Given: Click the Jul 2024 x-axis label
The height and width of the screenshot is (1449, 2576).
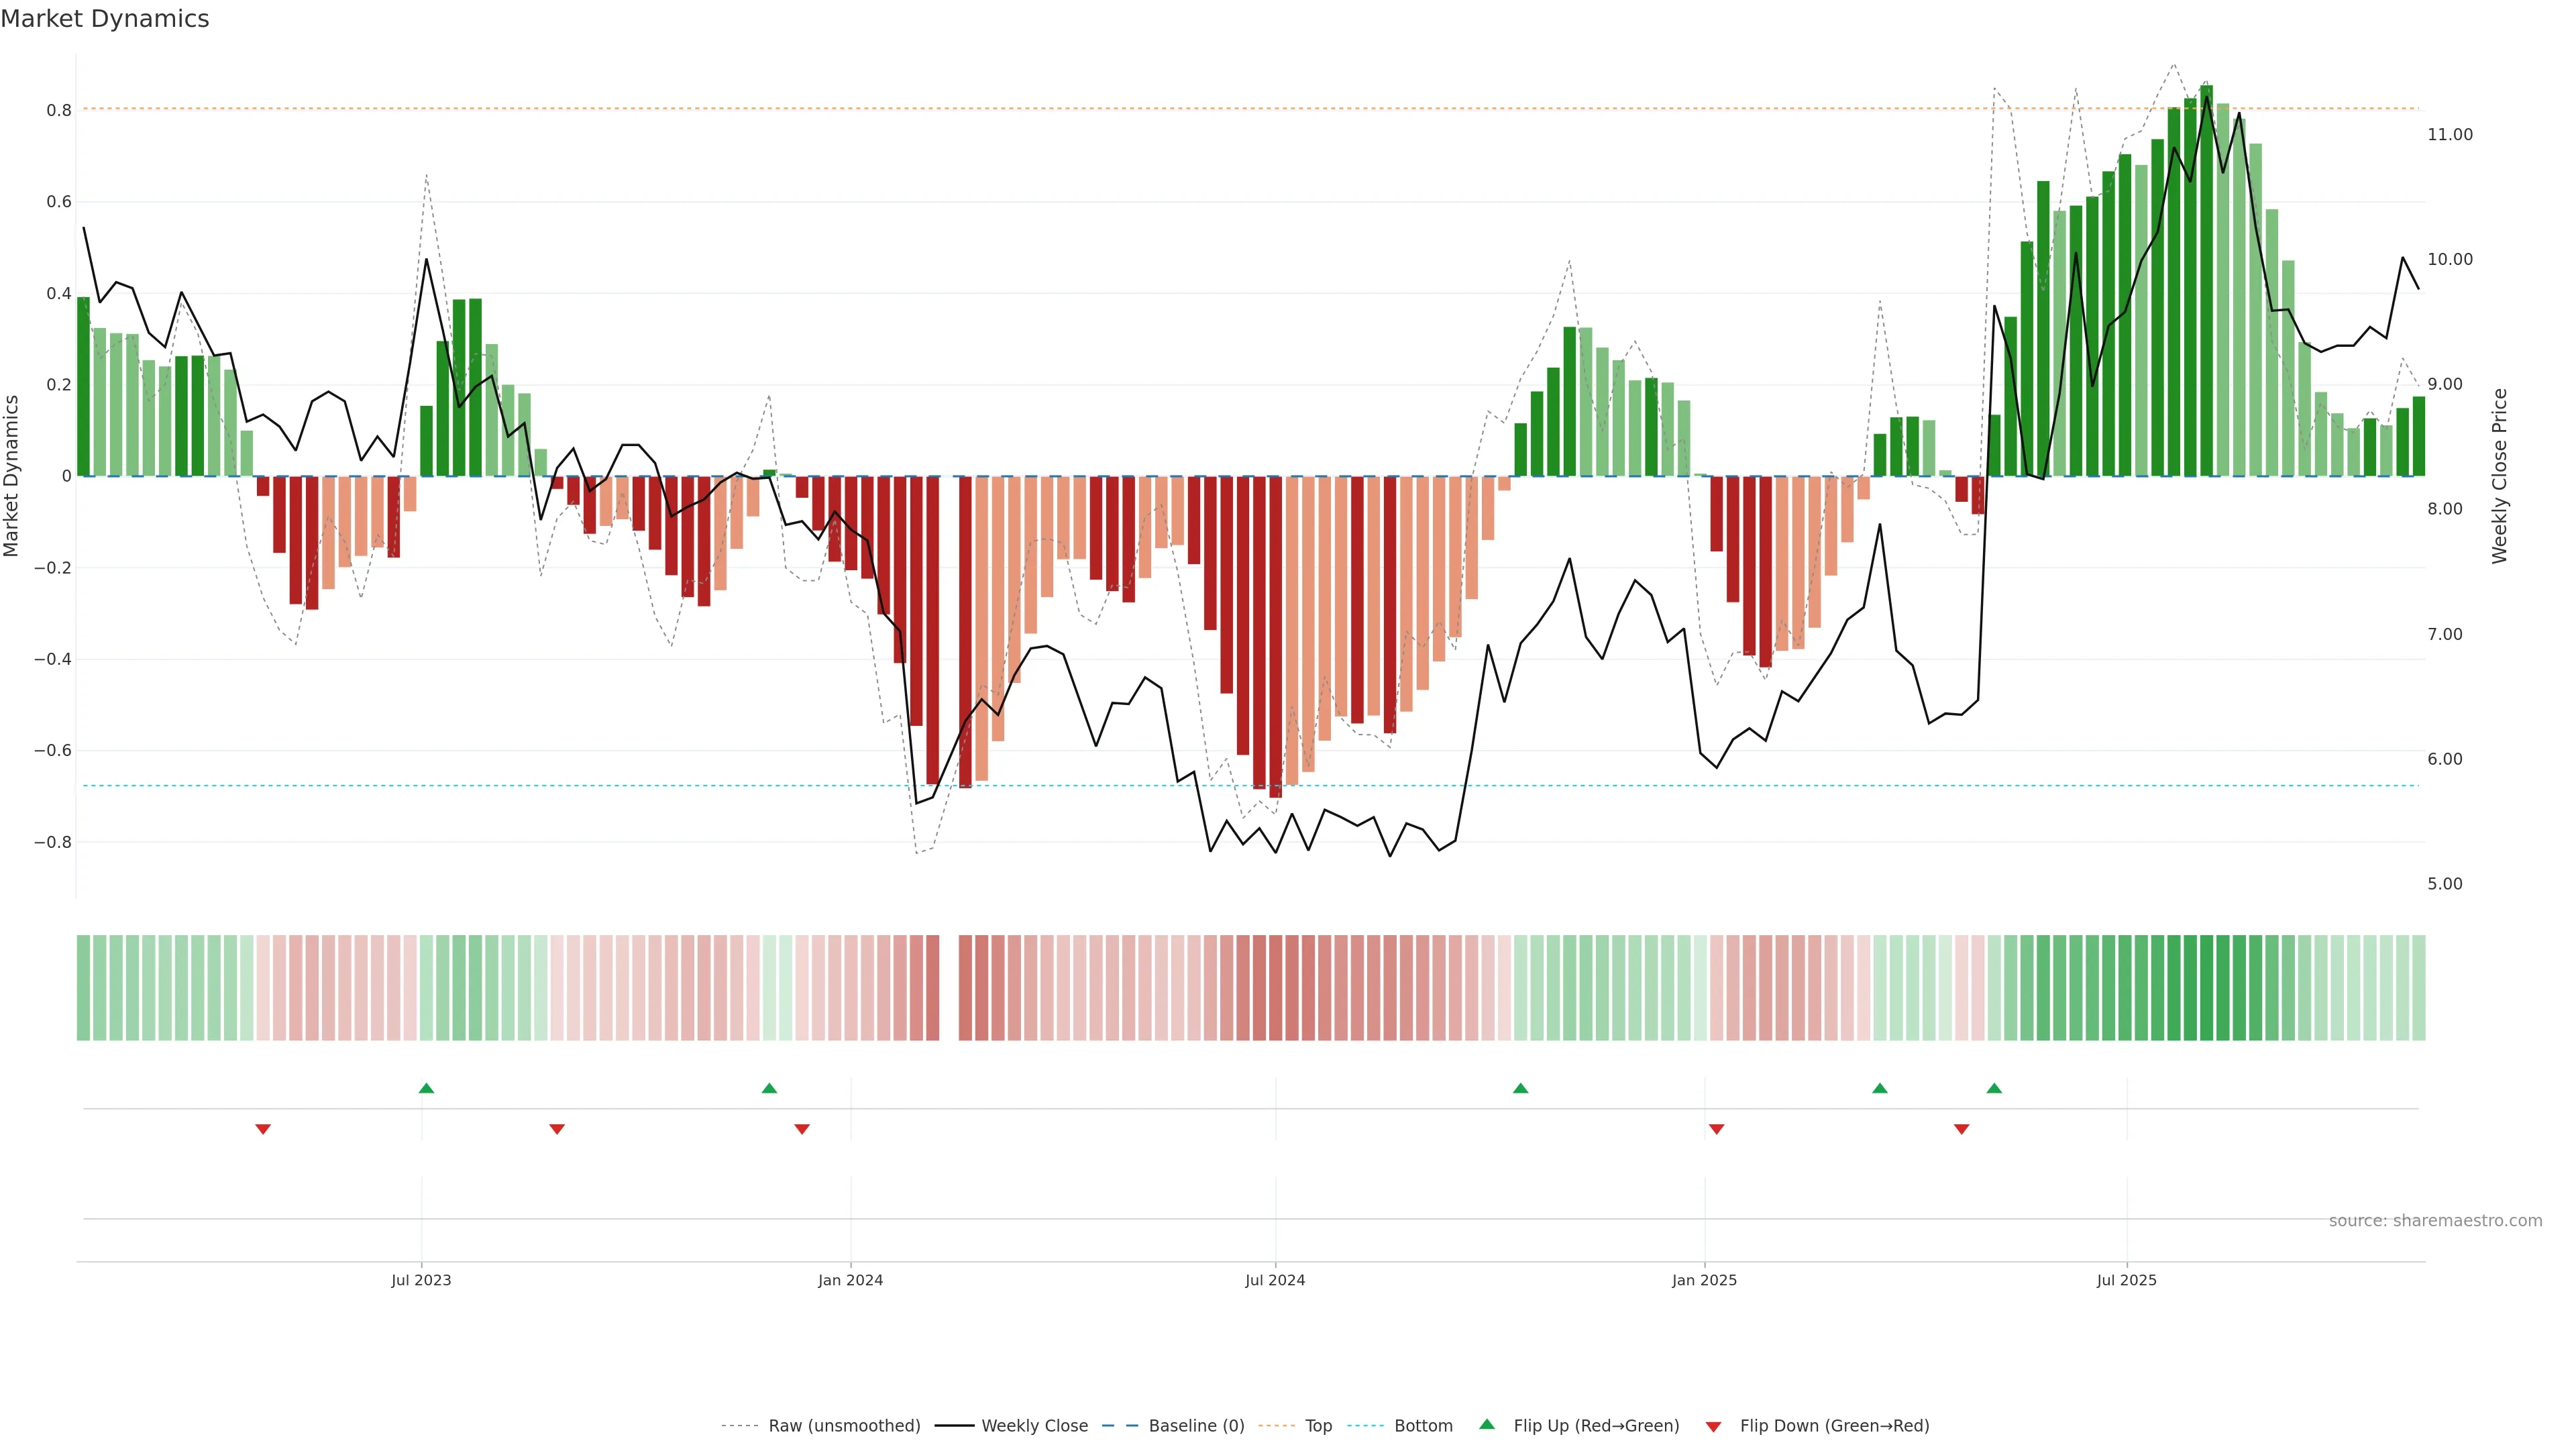Looking at the screenshot, I should pyautogui.click(x=1275, y=1280).
